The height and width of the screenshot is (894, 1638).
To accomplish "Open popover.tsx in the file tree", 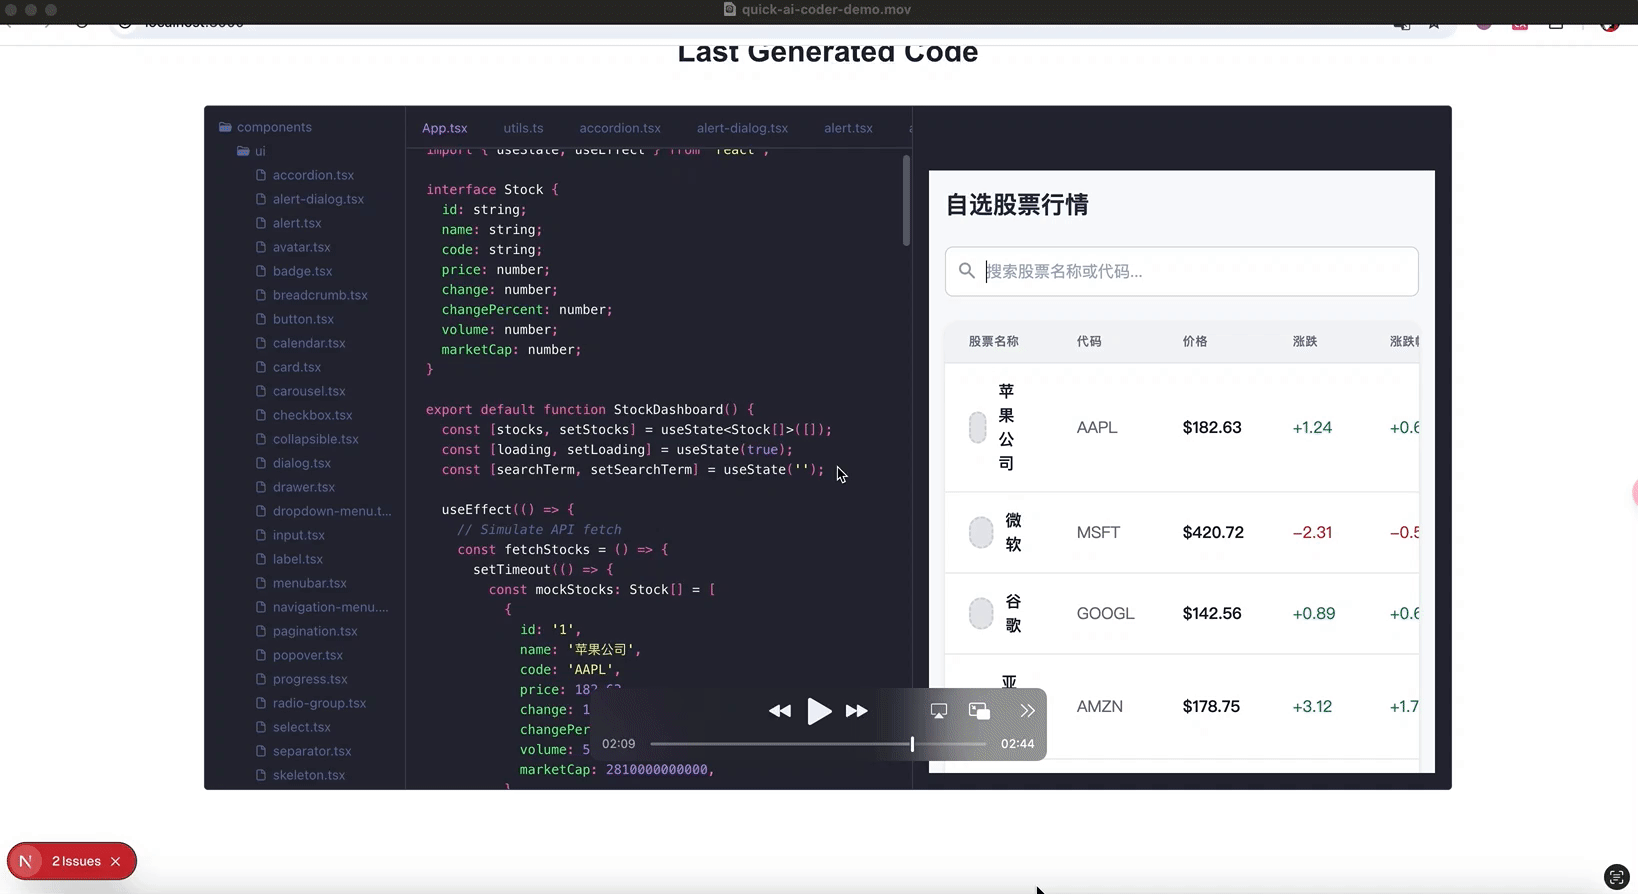I will [x=298, y=655].
